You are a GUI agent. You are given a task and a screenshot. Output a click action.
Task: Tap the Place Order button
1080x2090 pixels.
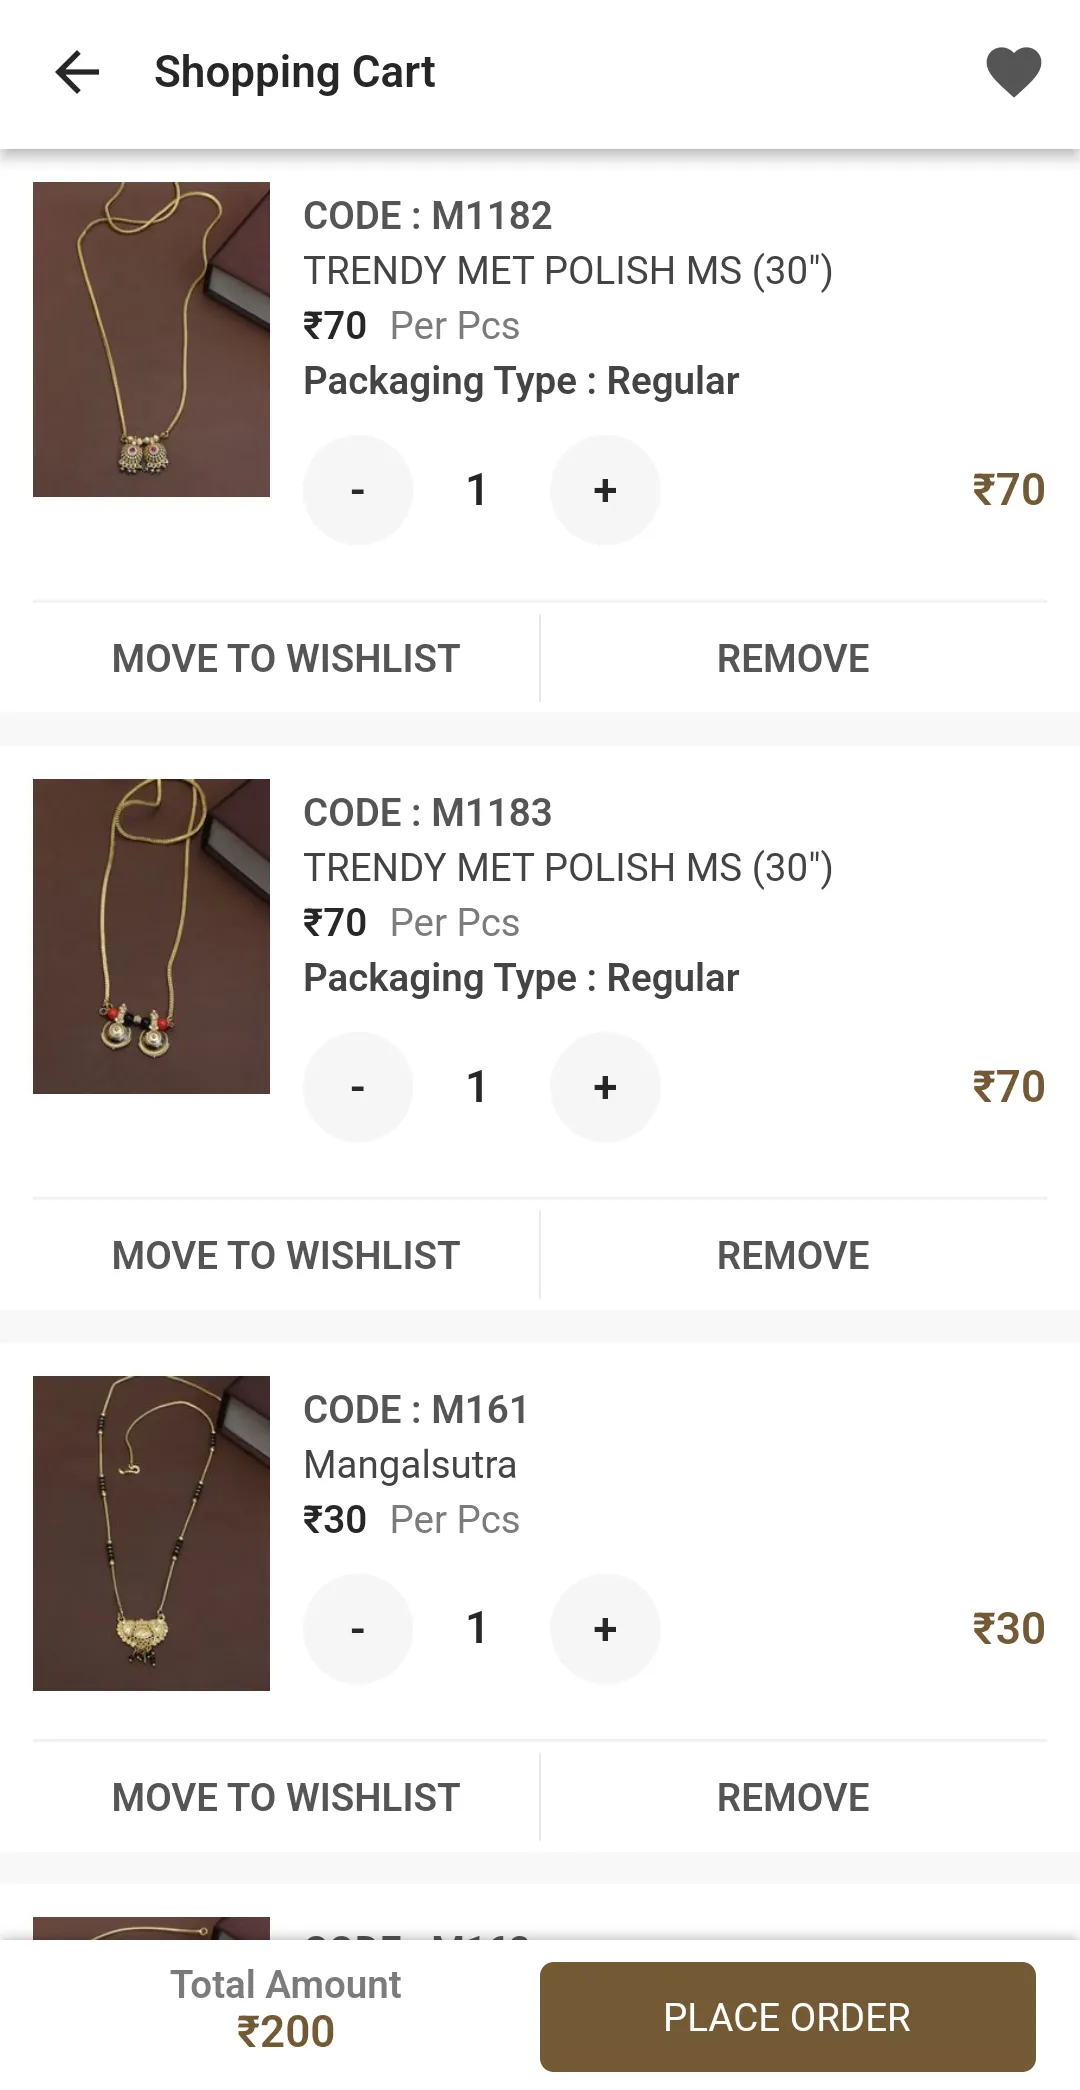point(788,2017)
